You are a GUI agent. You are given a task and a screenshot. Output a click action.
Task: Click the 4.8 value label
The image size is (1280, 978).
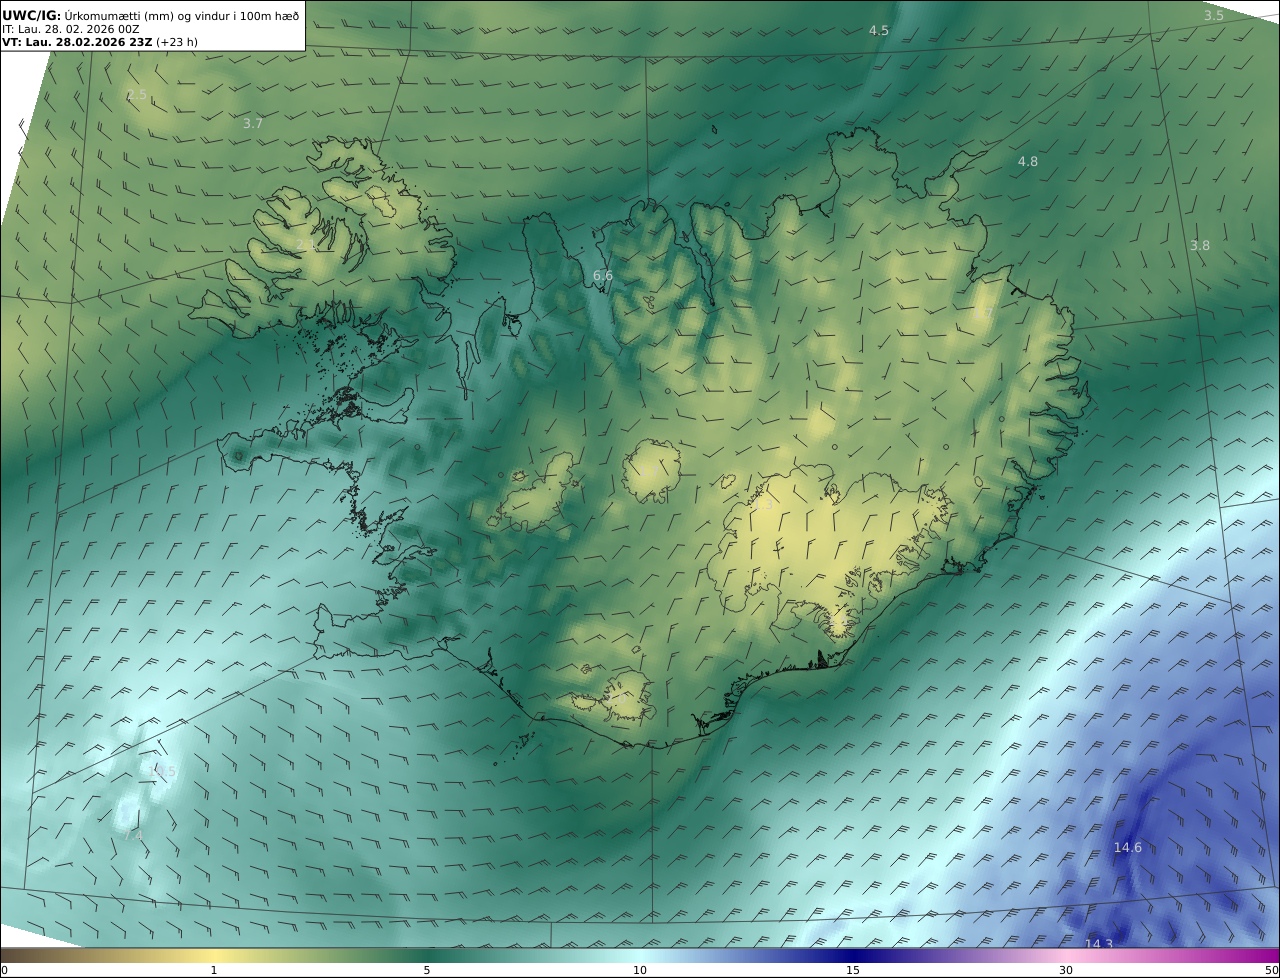coord(1028,162)
